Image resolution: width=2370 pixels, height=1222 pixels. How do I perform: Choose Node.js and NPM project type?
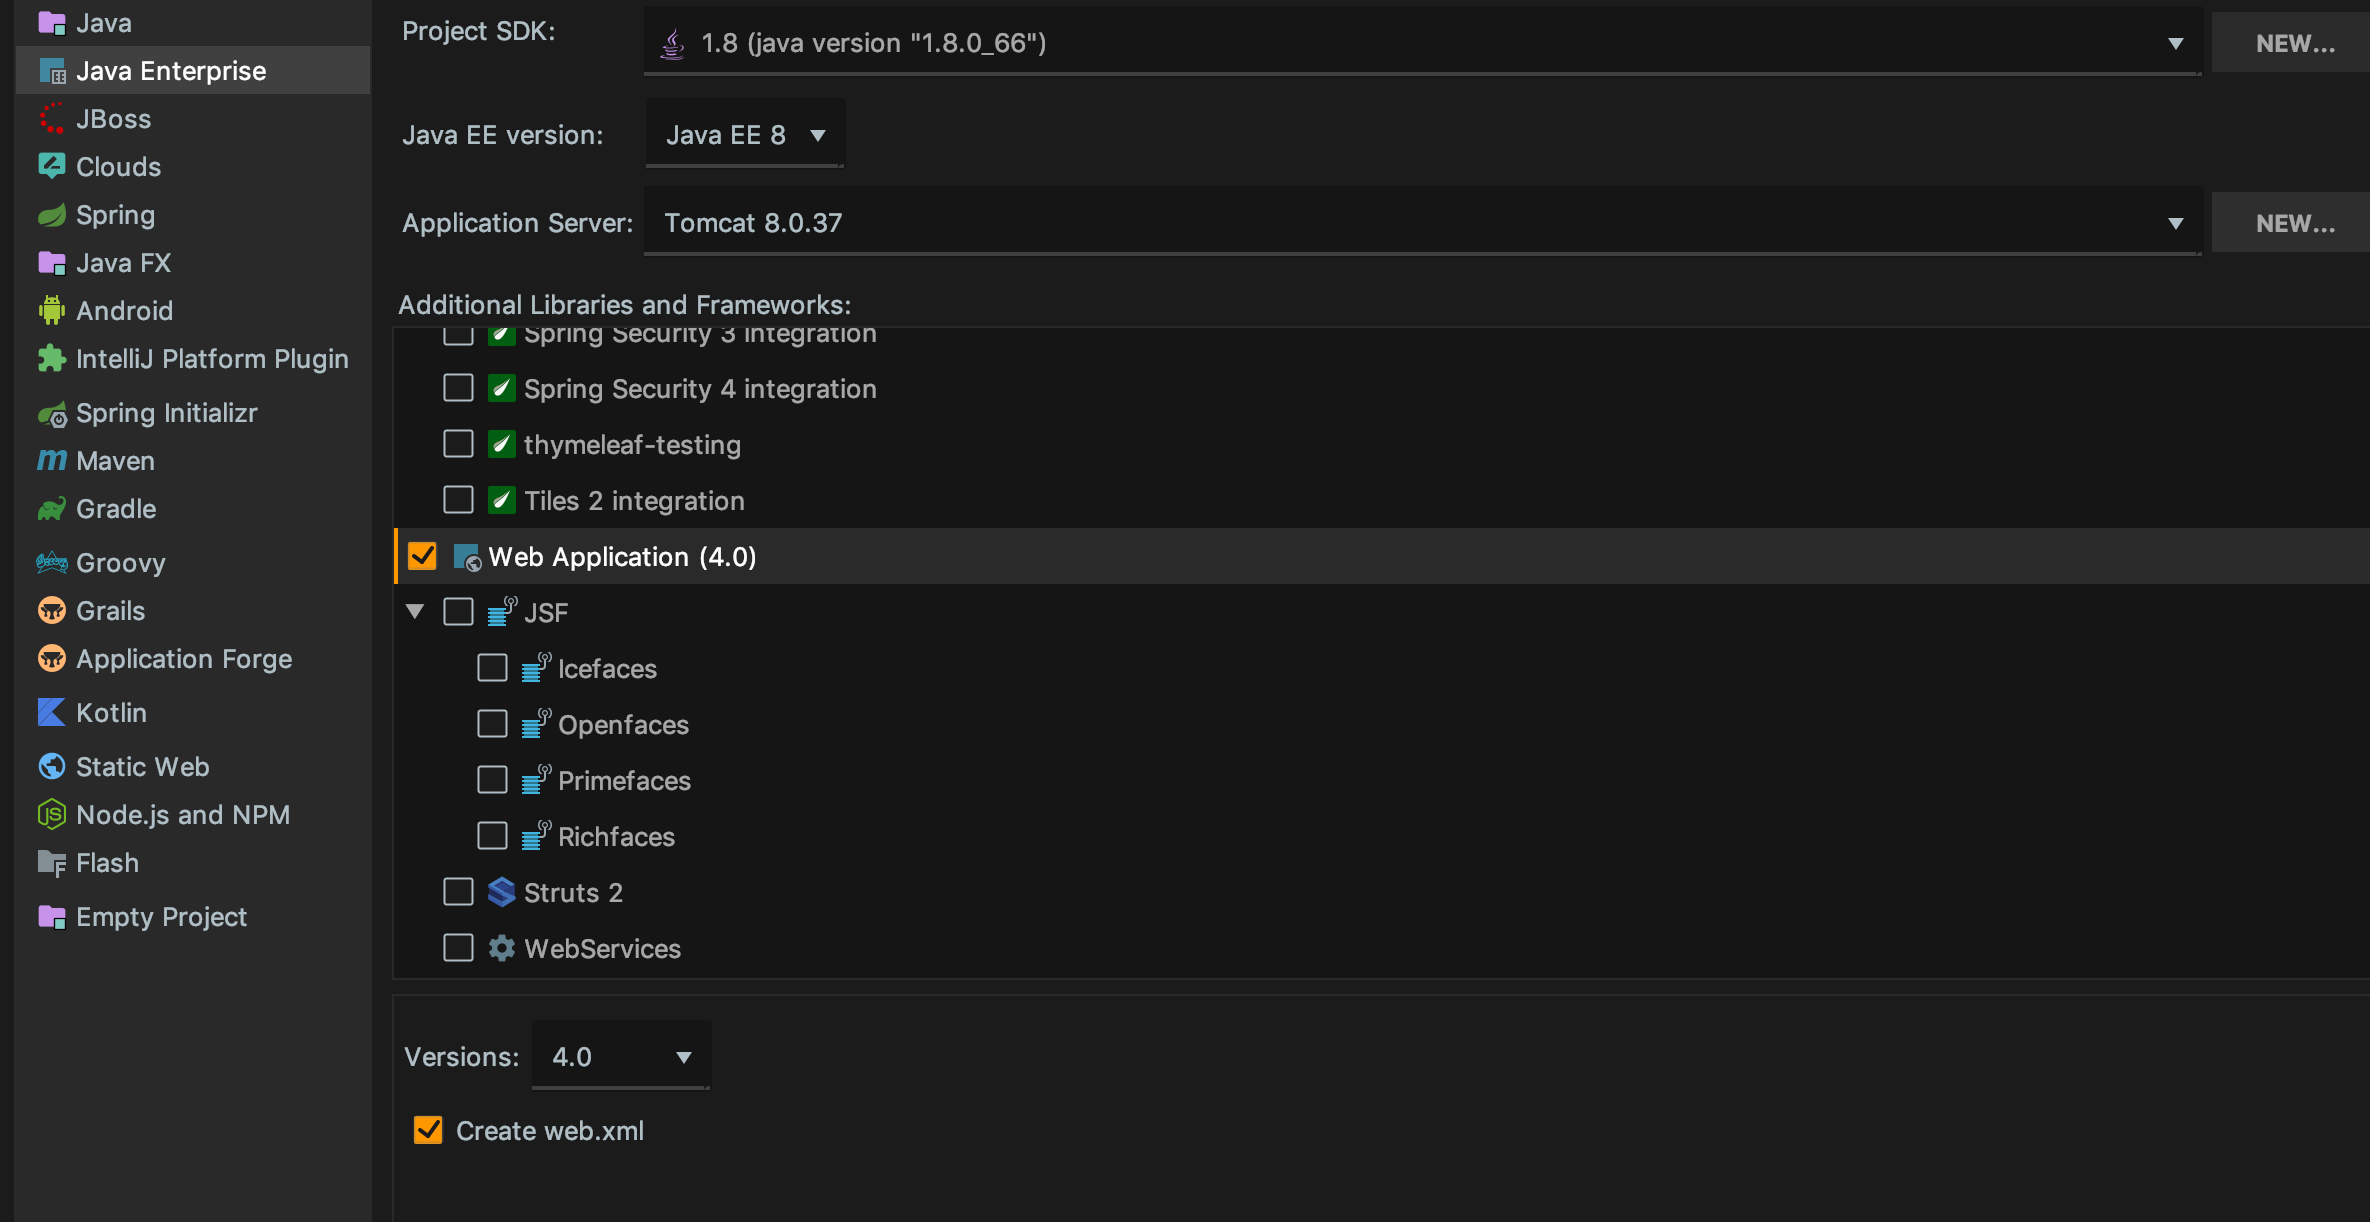193,815
